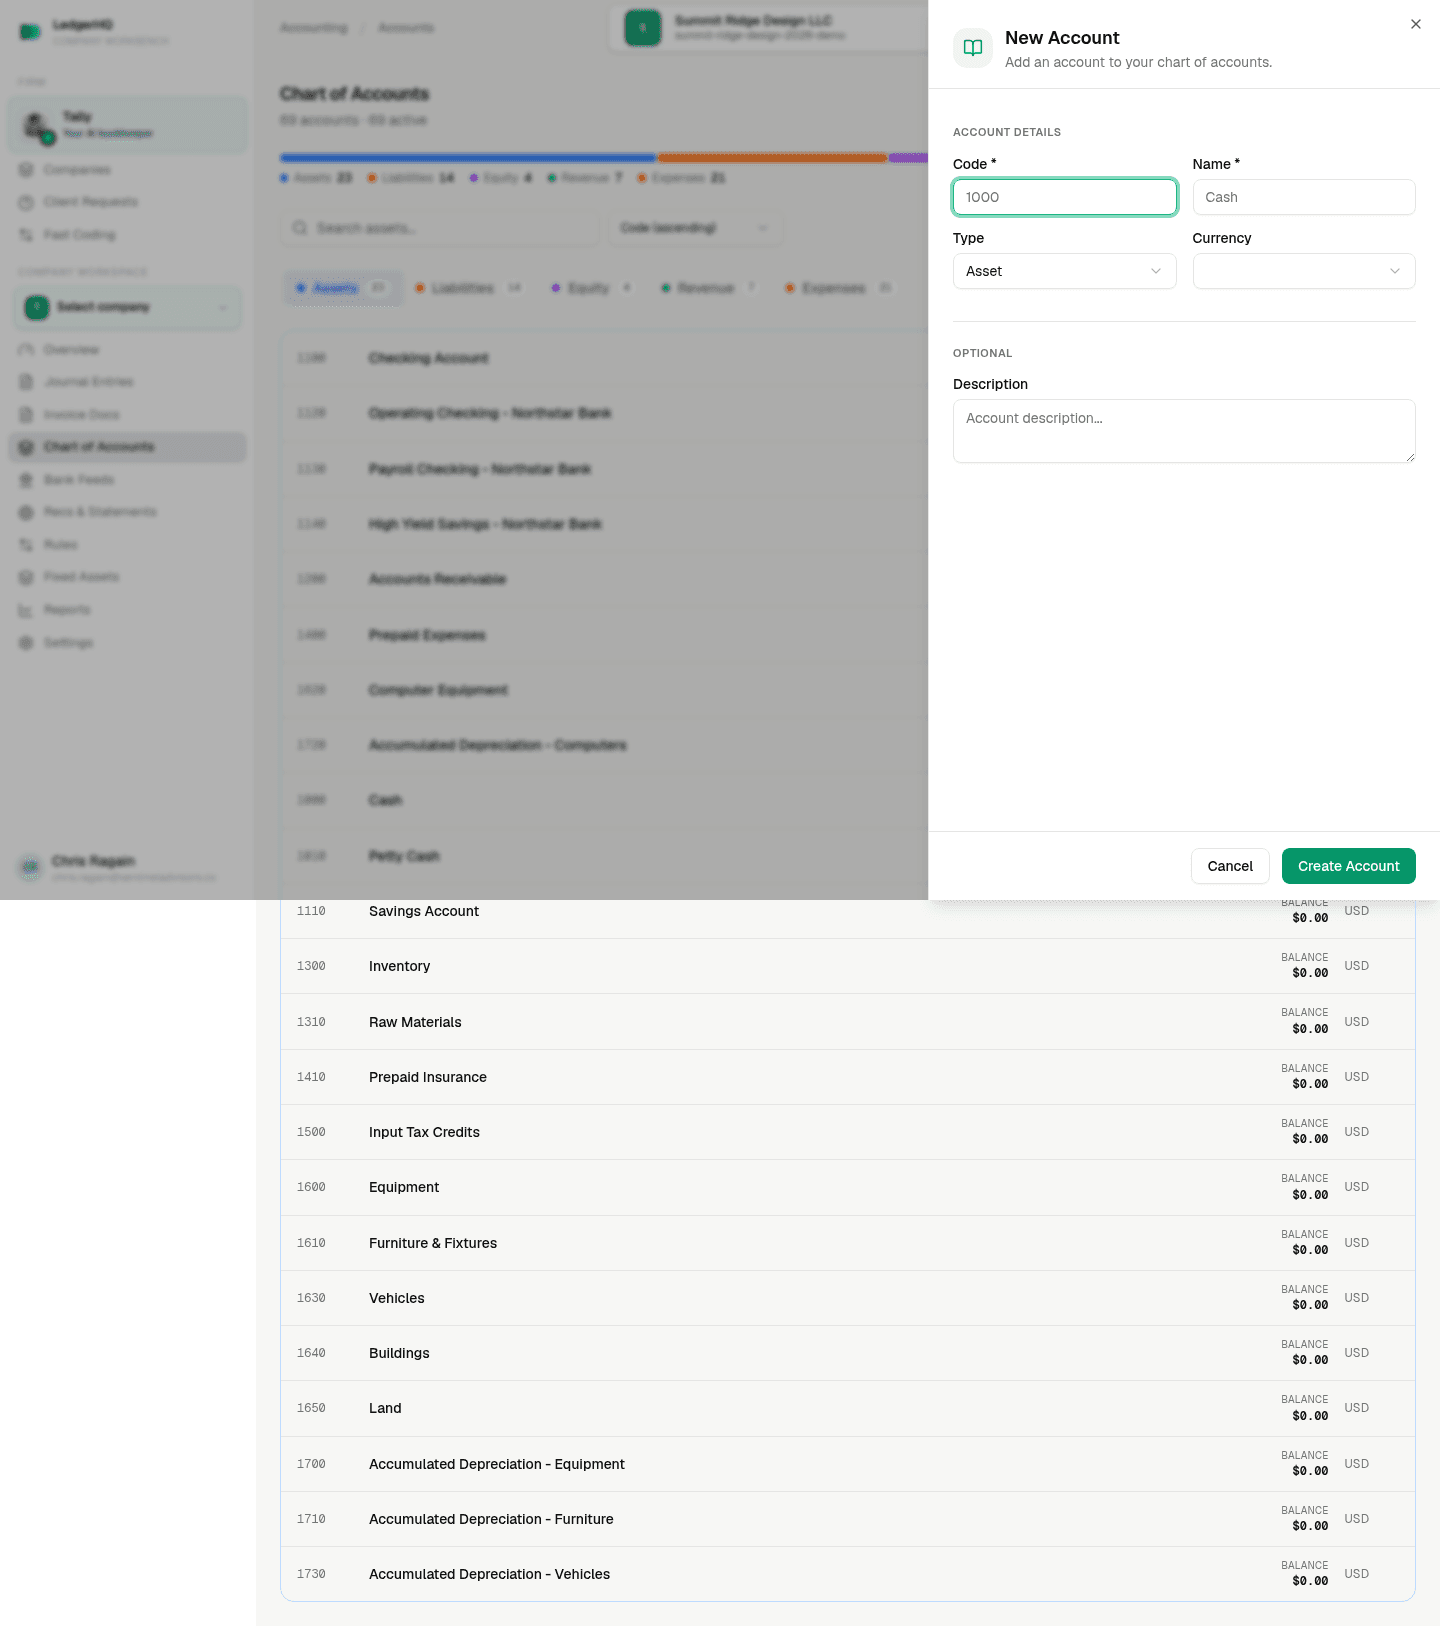Click the Accounts breadcrumb link
1440x1626 pixels.
pos(406,28)
